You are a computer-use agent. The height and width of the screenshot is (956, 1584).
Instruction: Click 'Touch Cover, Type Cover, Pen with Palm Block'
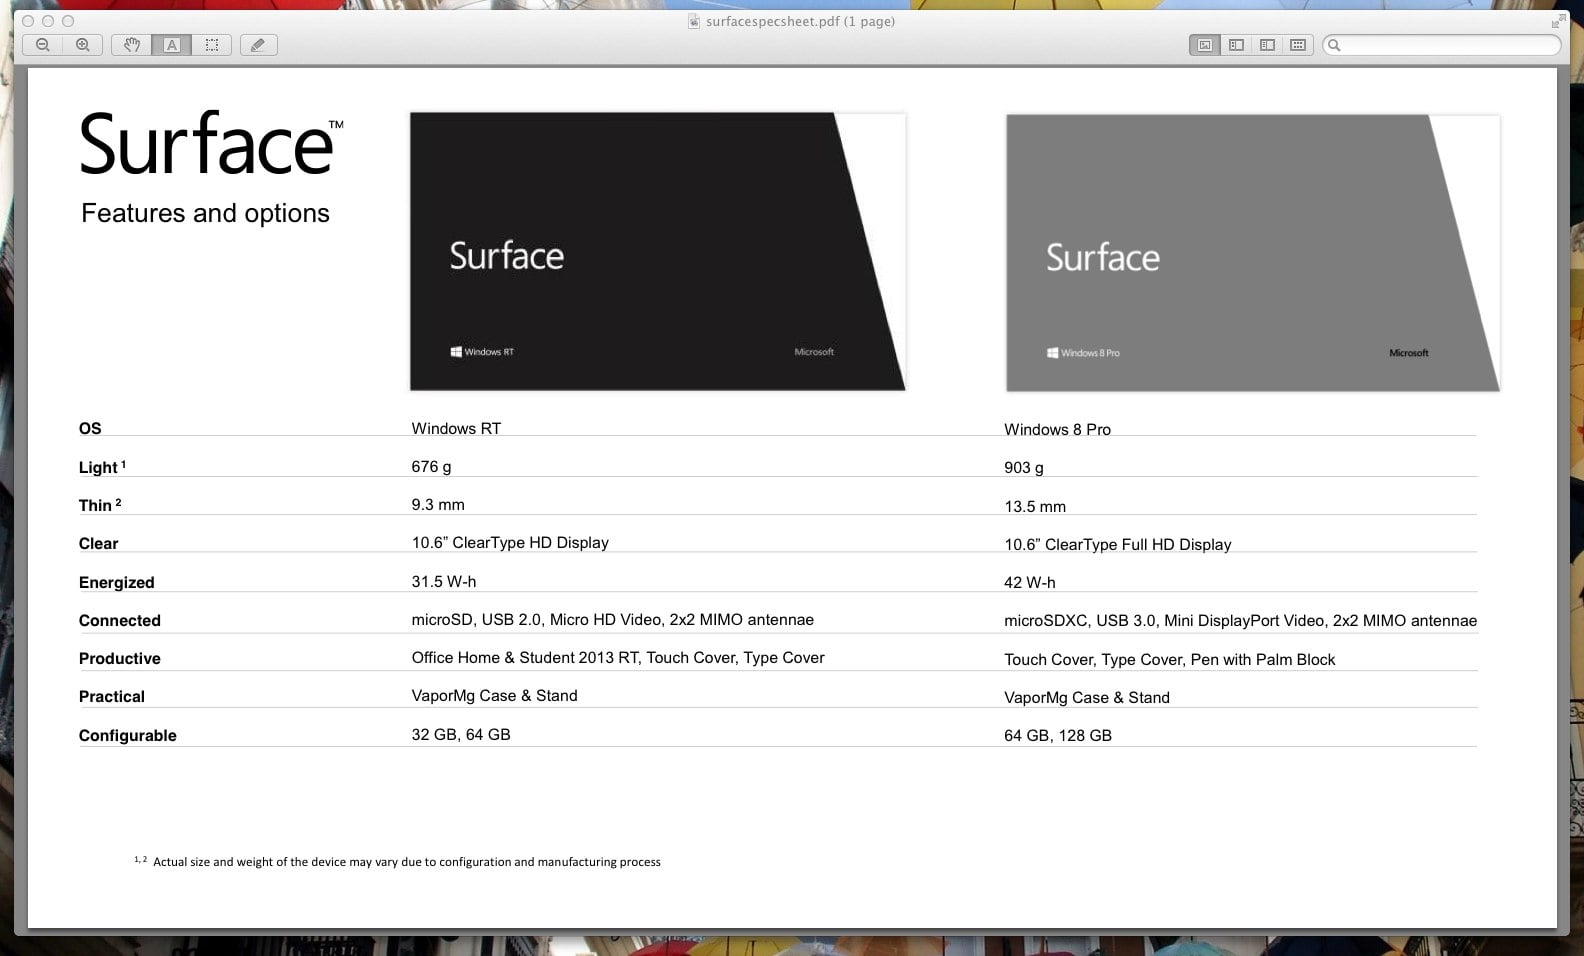(1170, 659)
